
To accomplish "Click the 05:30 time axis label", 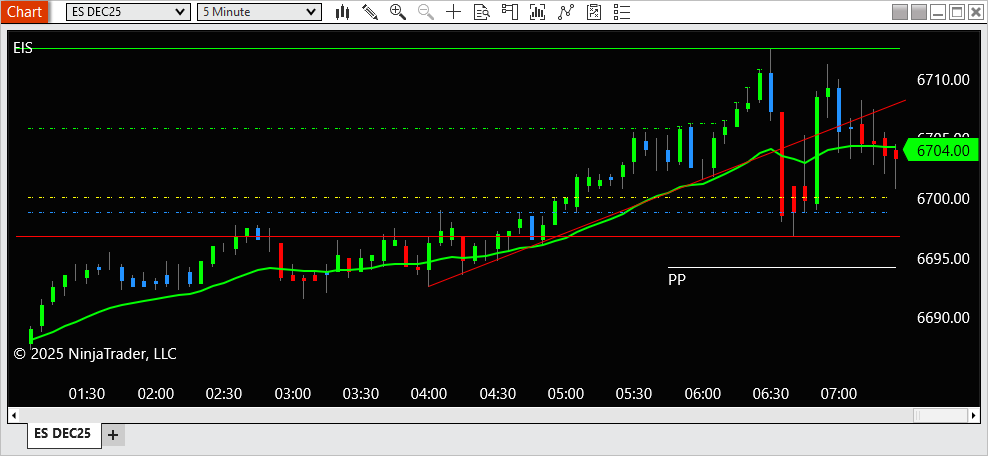I will tap(634, 394).
